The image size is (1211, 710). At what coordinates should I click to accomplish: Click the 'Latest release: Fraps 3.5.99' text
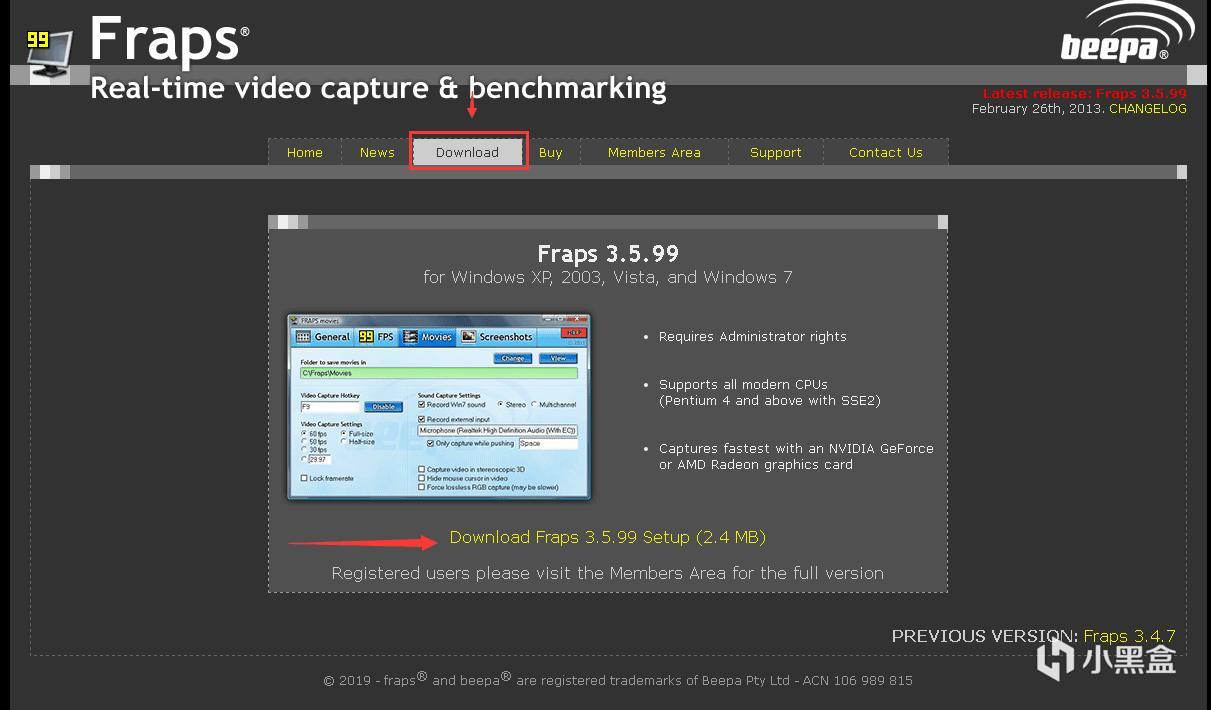tap(1085, 93)
